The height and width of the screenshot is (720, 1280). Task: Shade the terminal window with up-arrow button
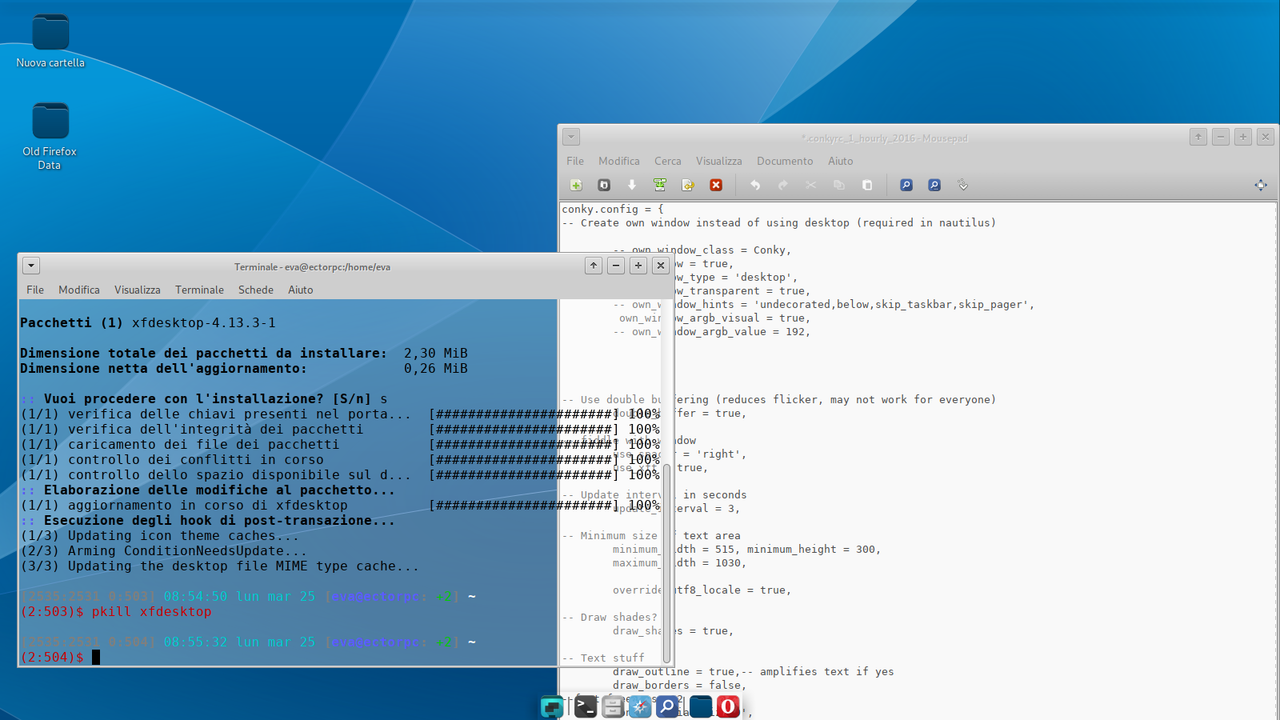[x=594, y=265]
